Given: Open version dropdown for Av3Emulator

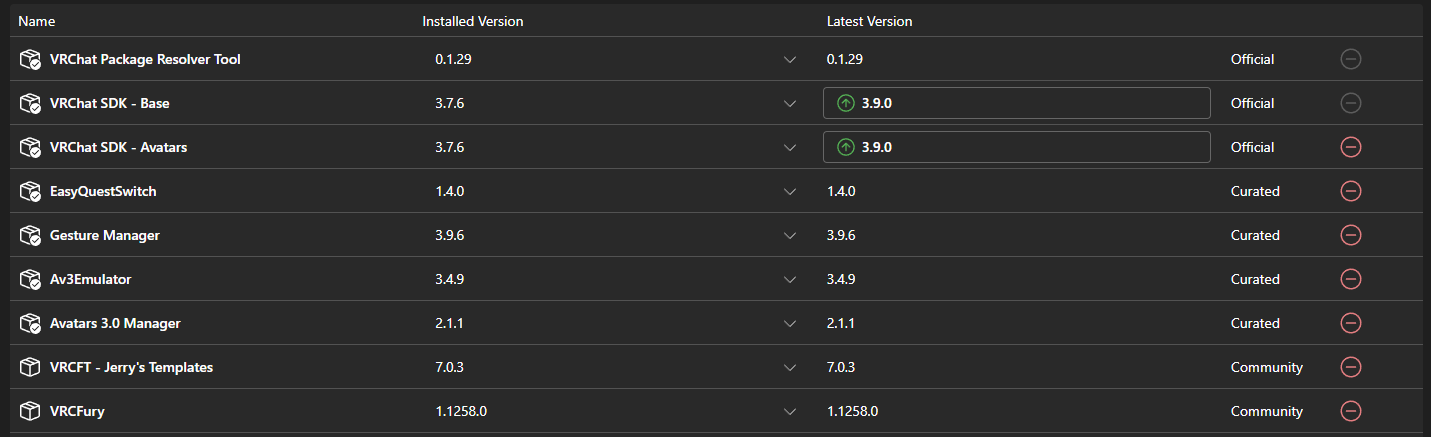Looking at the screenshot, I should click(790, 279).
